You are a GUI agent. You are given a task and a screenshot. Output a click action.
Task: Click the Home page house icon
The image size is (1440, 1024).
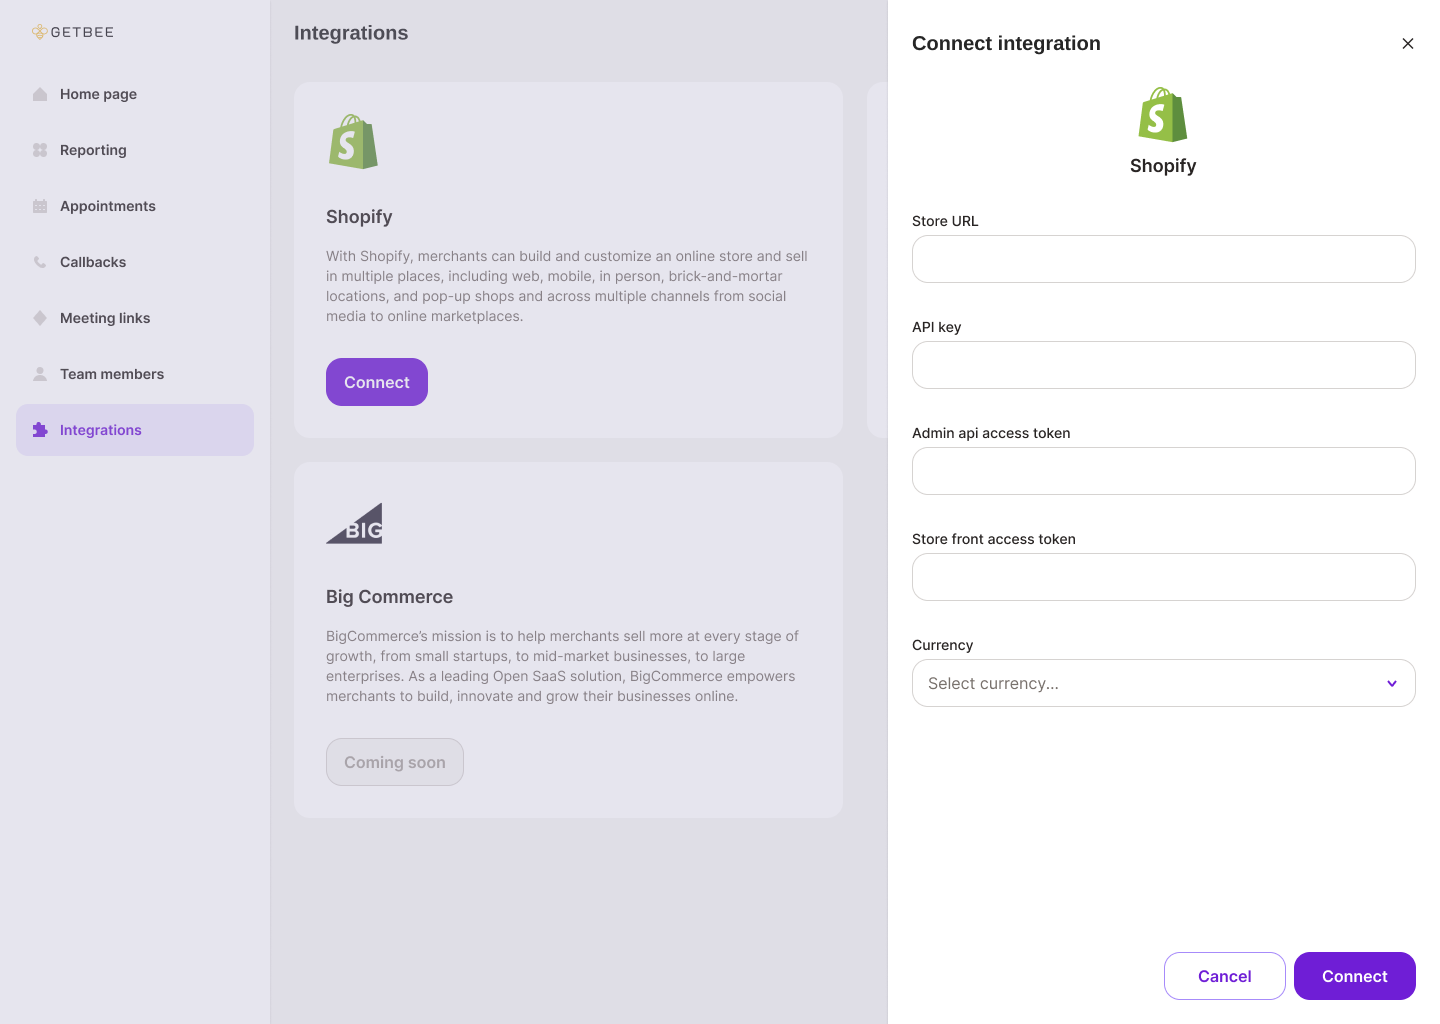(40, 94)
